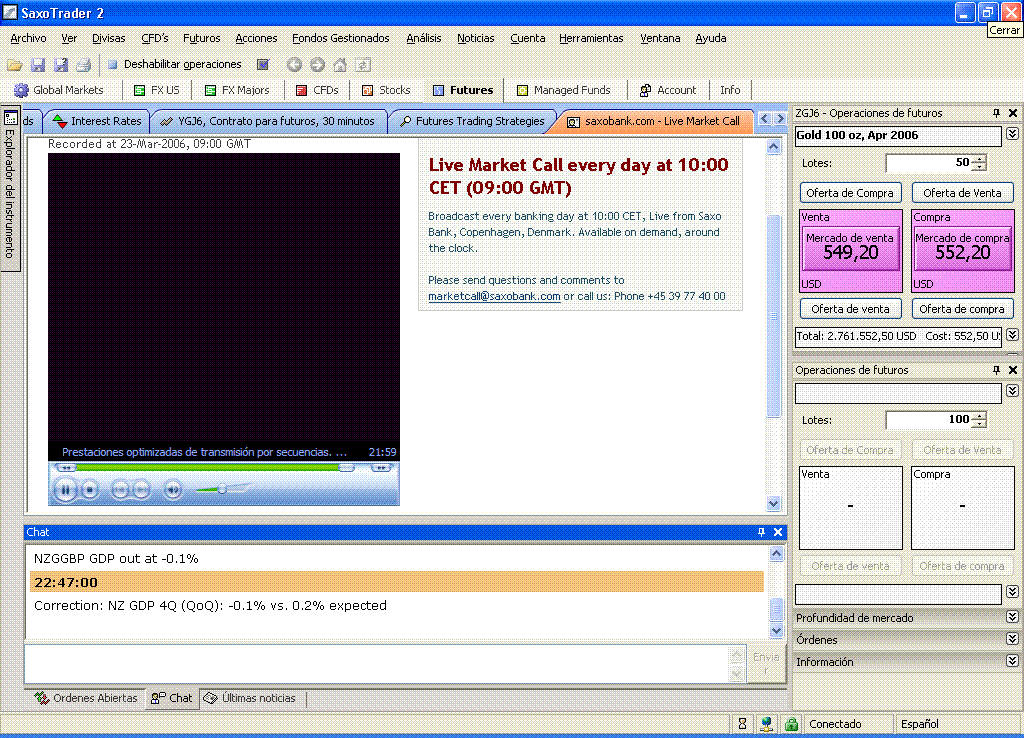Skip to next track in player
This screenshot has height=738, width=1024.
click(x=141, y=489)
